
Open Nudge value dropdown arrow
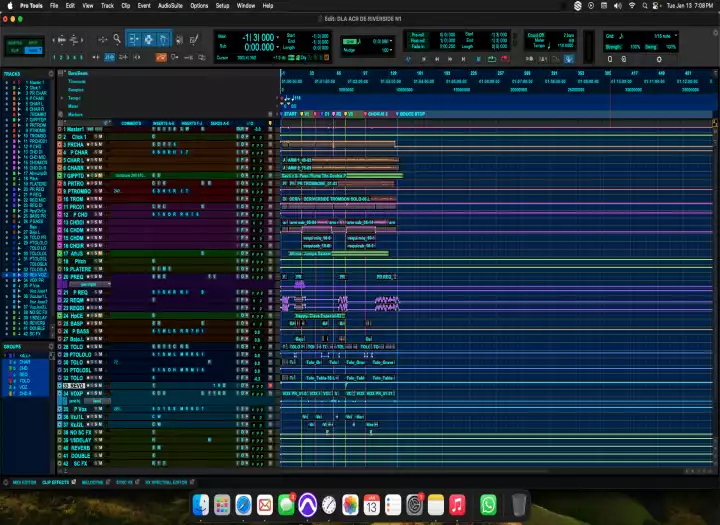point(391,50)
